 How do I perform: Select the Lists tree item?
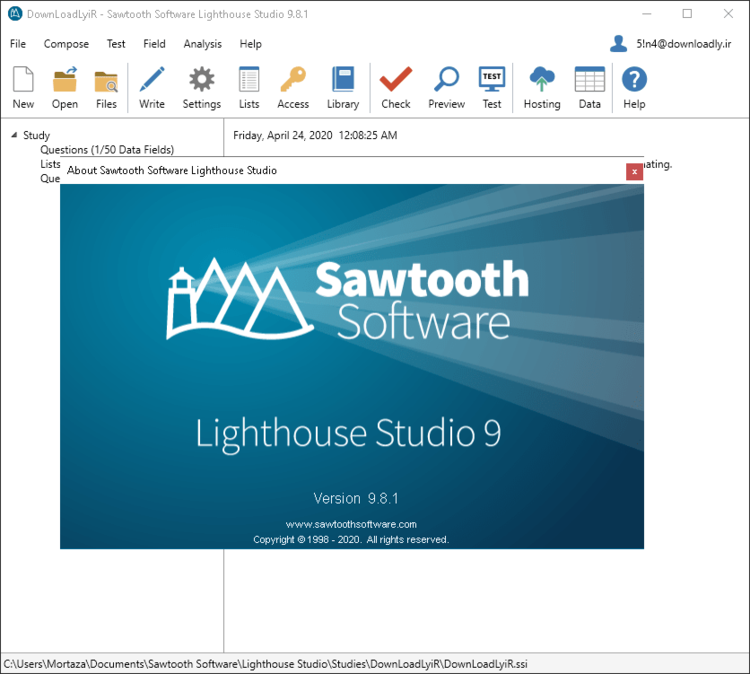pyautogui.click(x=50, y=164)
